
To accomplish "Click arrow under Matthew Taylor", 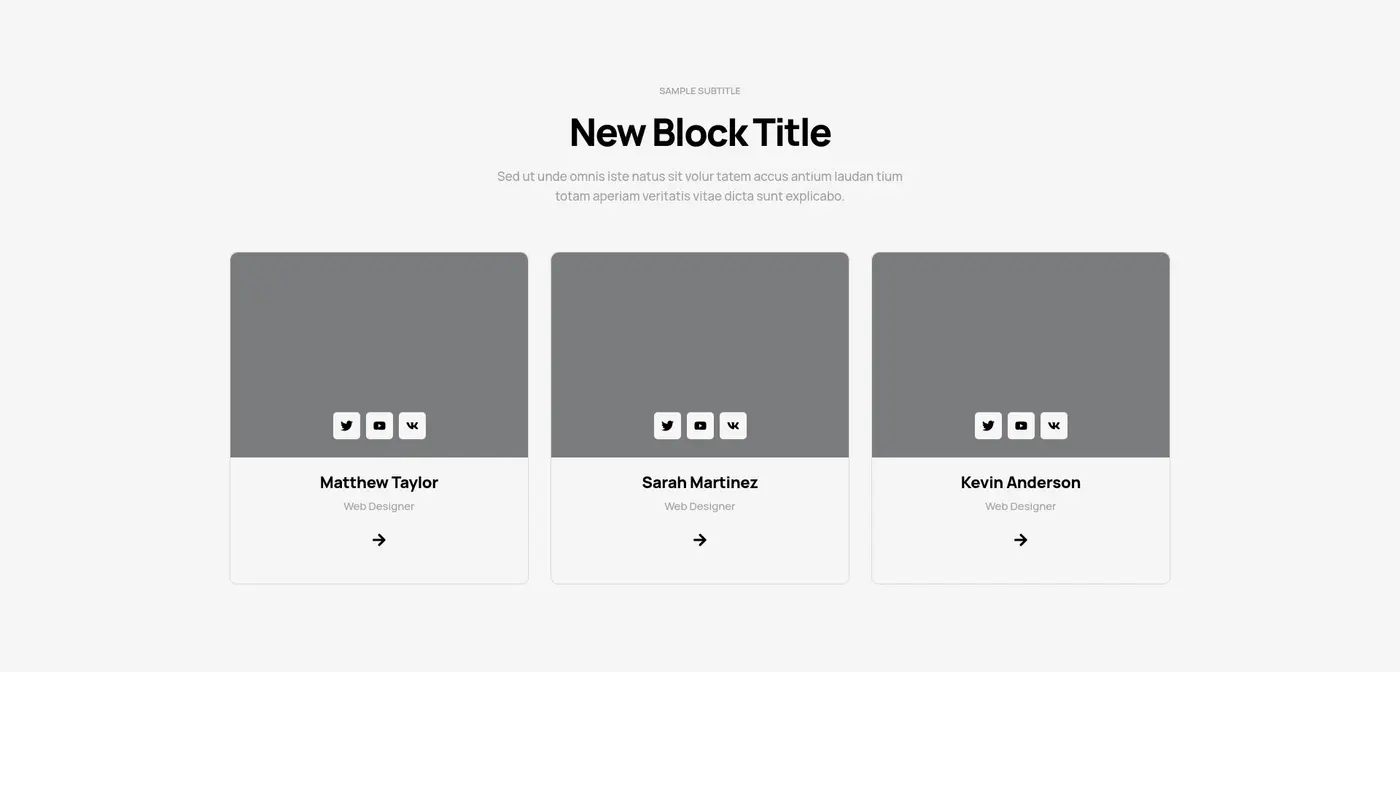I will tap(379, 540).
